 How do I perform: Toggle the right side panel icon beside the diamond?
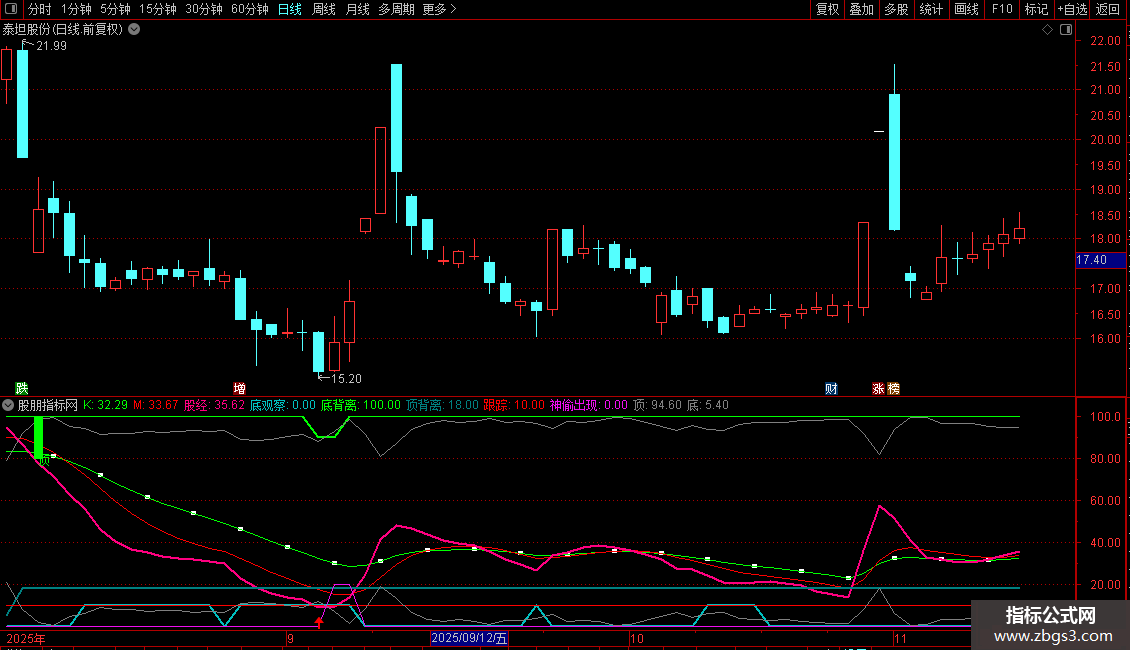pyautogui.click(x=1063, y=30)
